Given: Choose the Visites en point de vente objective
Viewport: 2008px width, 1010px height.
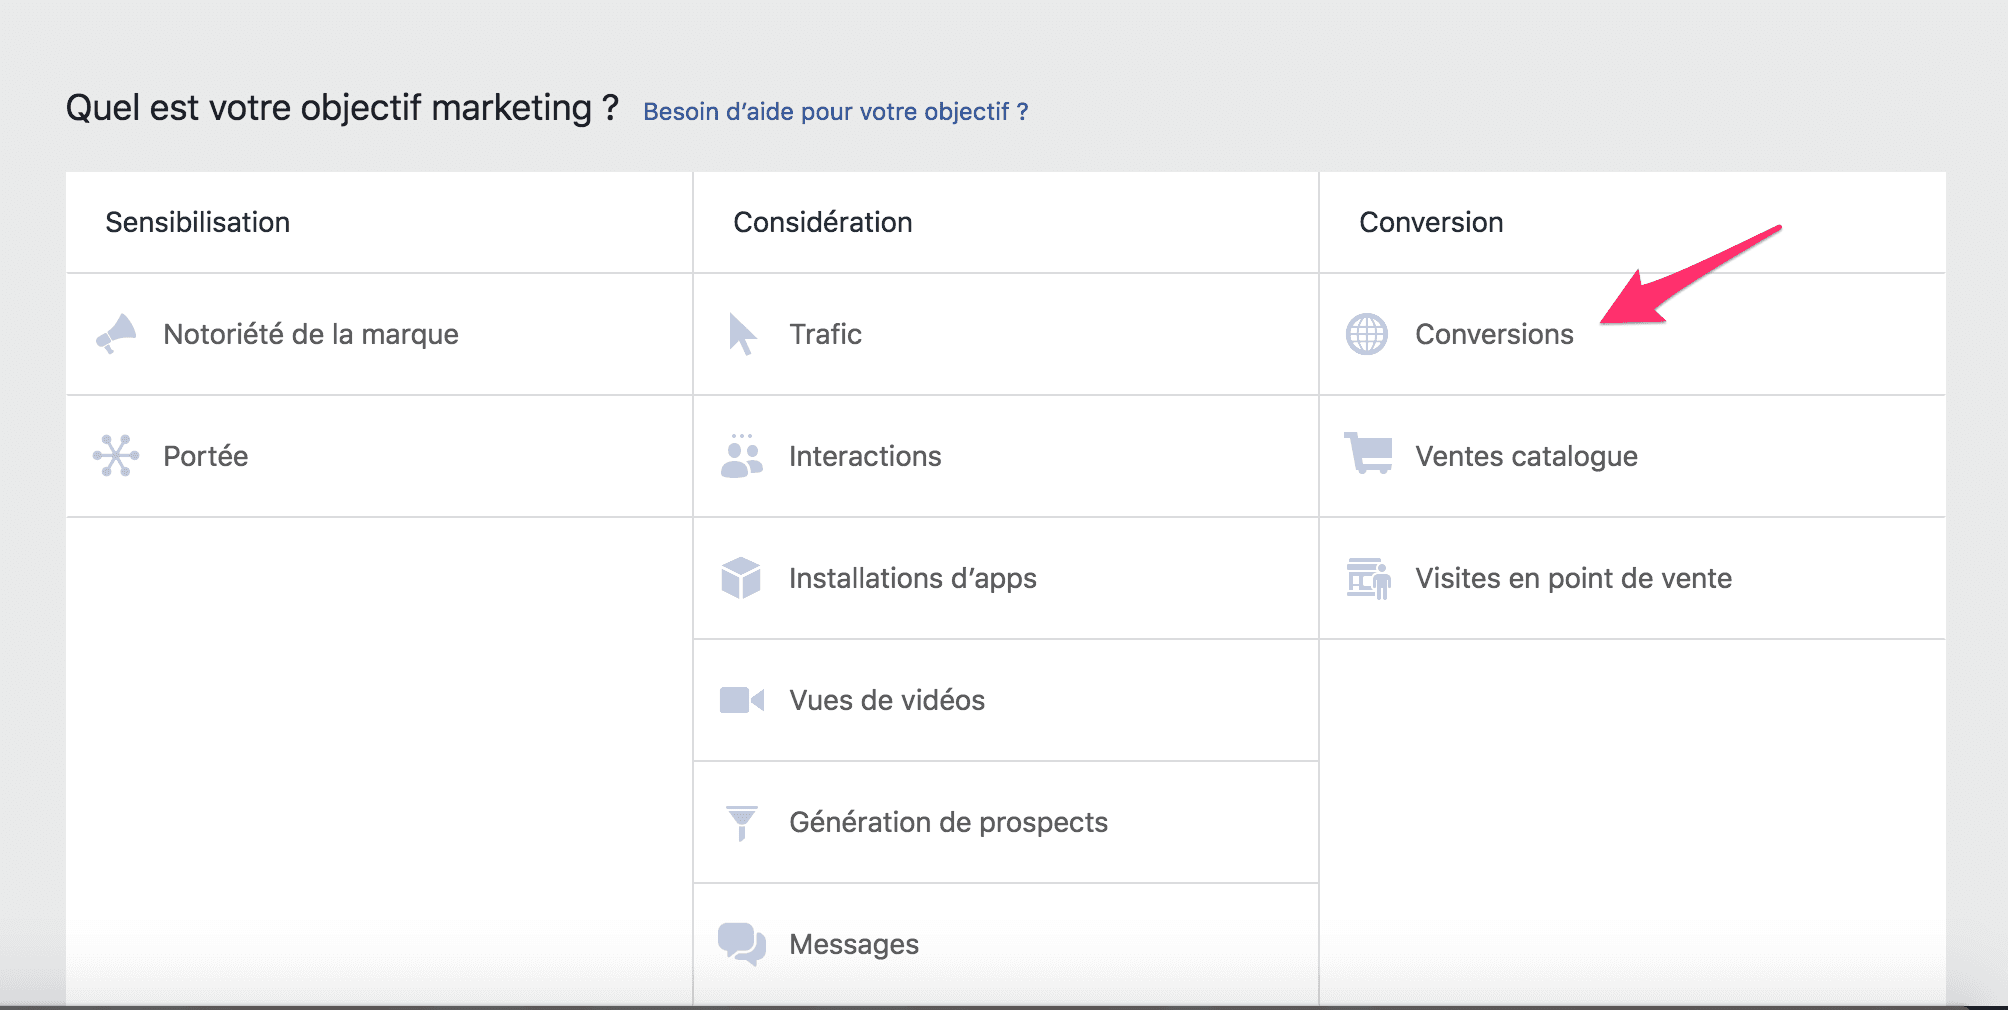Looking at the screenshot, I should [1573, 578].
